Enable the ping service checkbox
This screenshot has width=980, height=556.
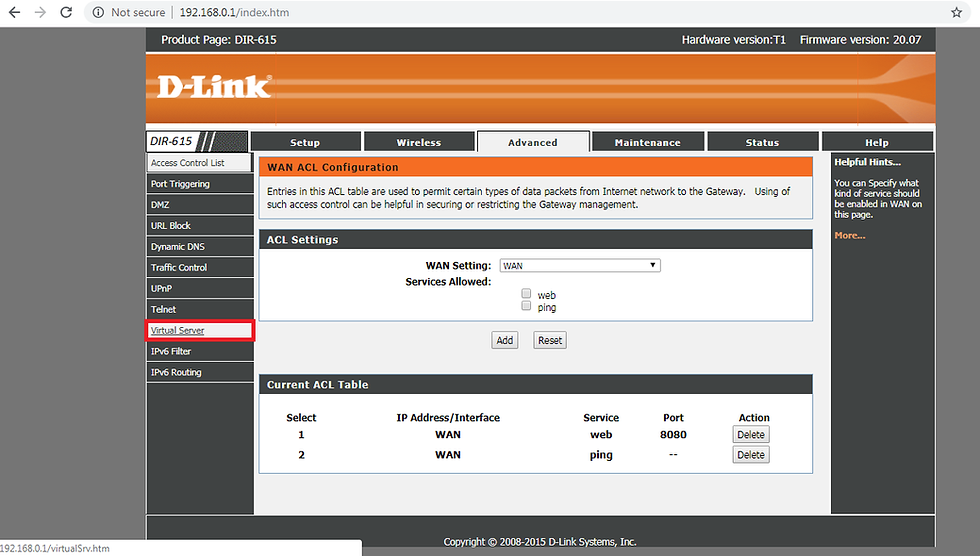[526, 305]
